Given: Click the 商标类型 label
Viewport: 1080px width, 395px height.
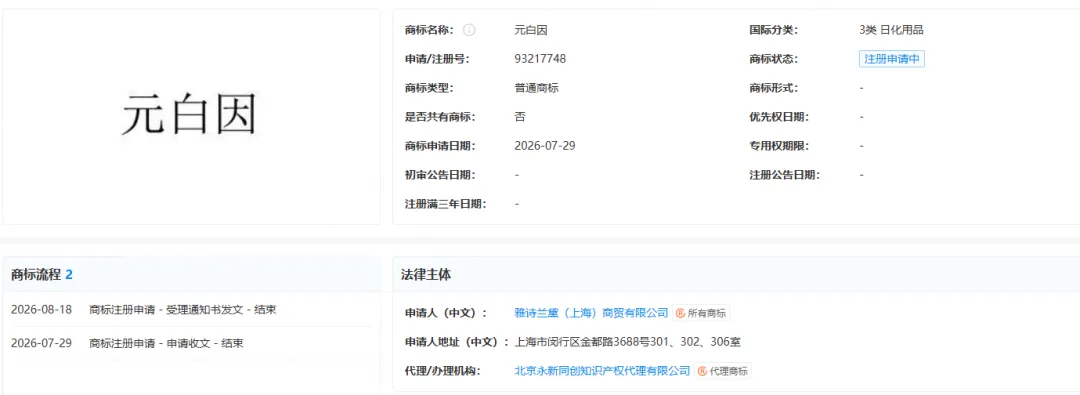Looking at the screenshot, I should pyautogui.click(x=429, y=88).
